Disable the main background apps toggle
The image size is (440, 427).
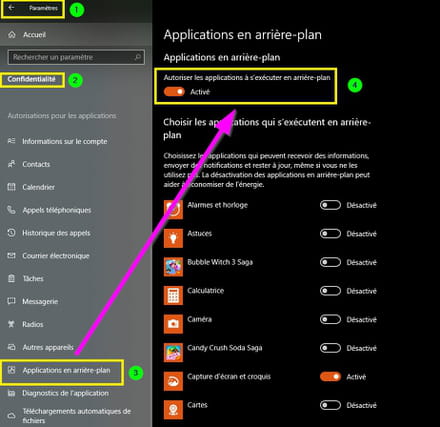click(x=174, y=92)
